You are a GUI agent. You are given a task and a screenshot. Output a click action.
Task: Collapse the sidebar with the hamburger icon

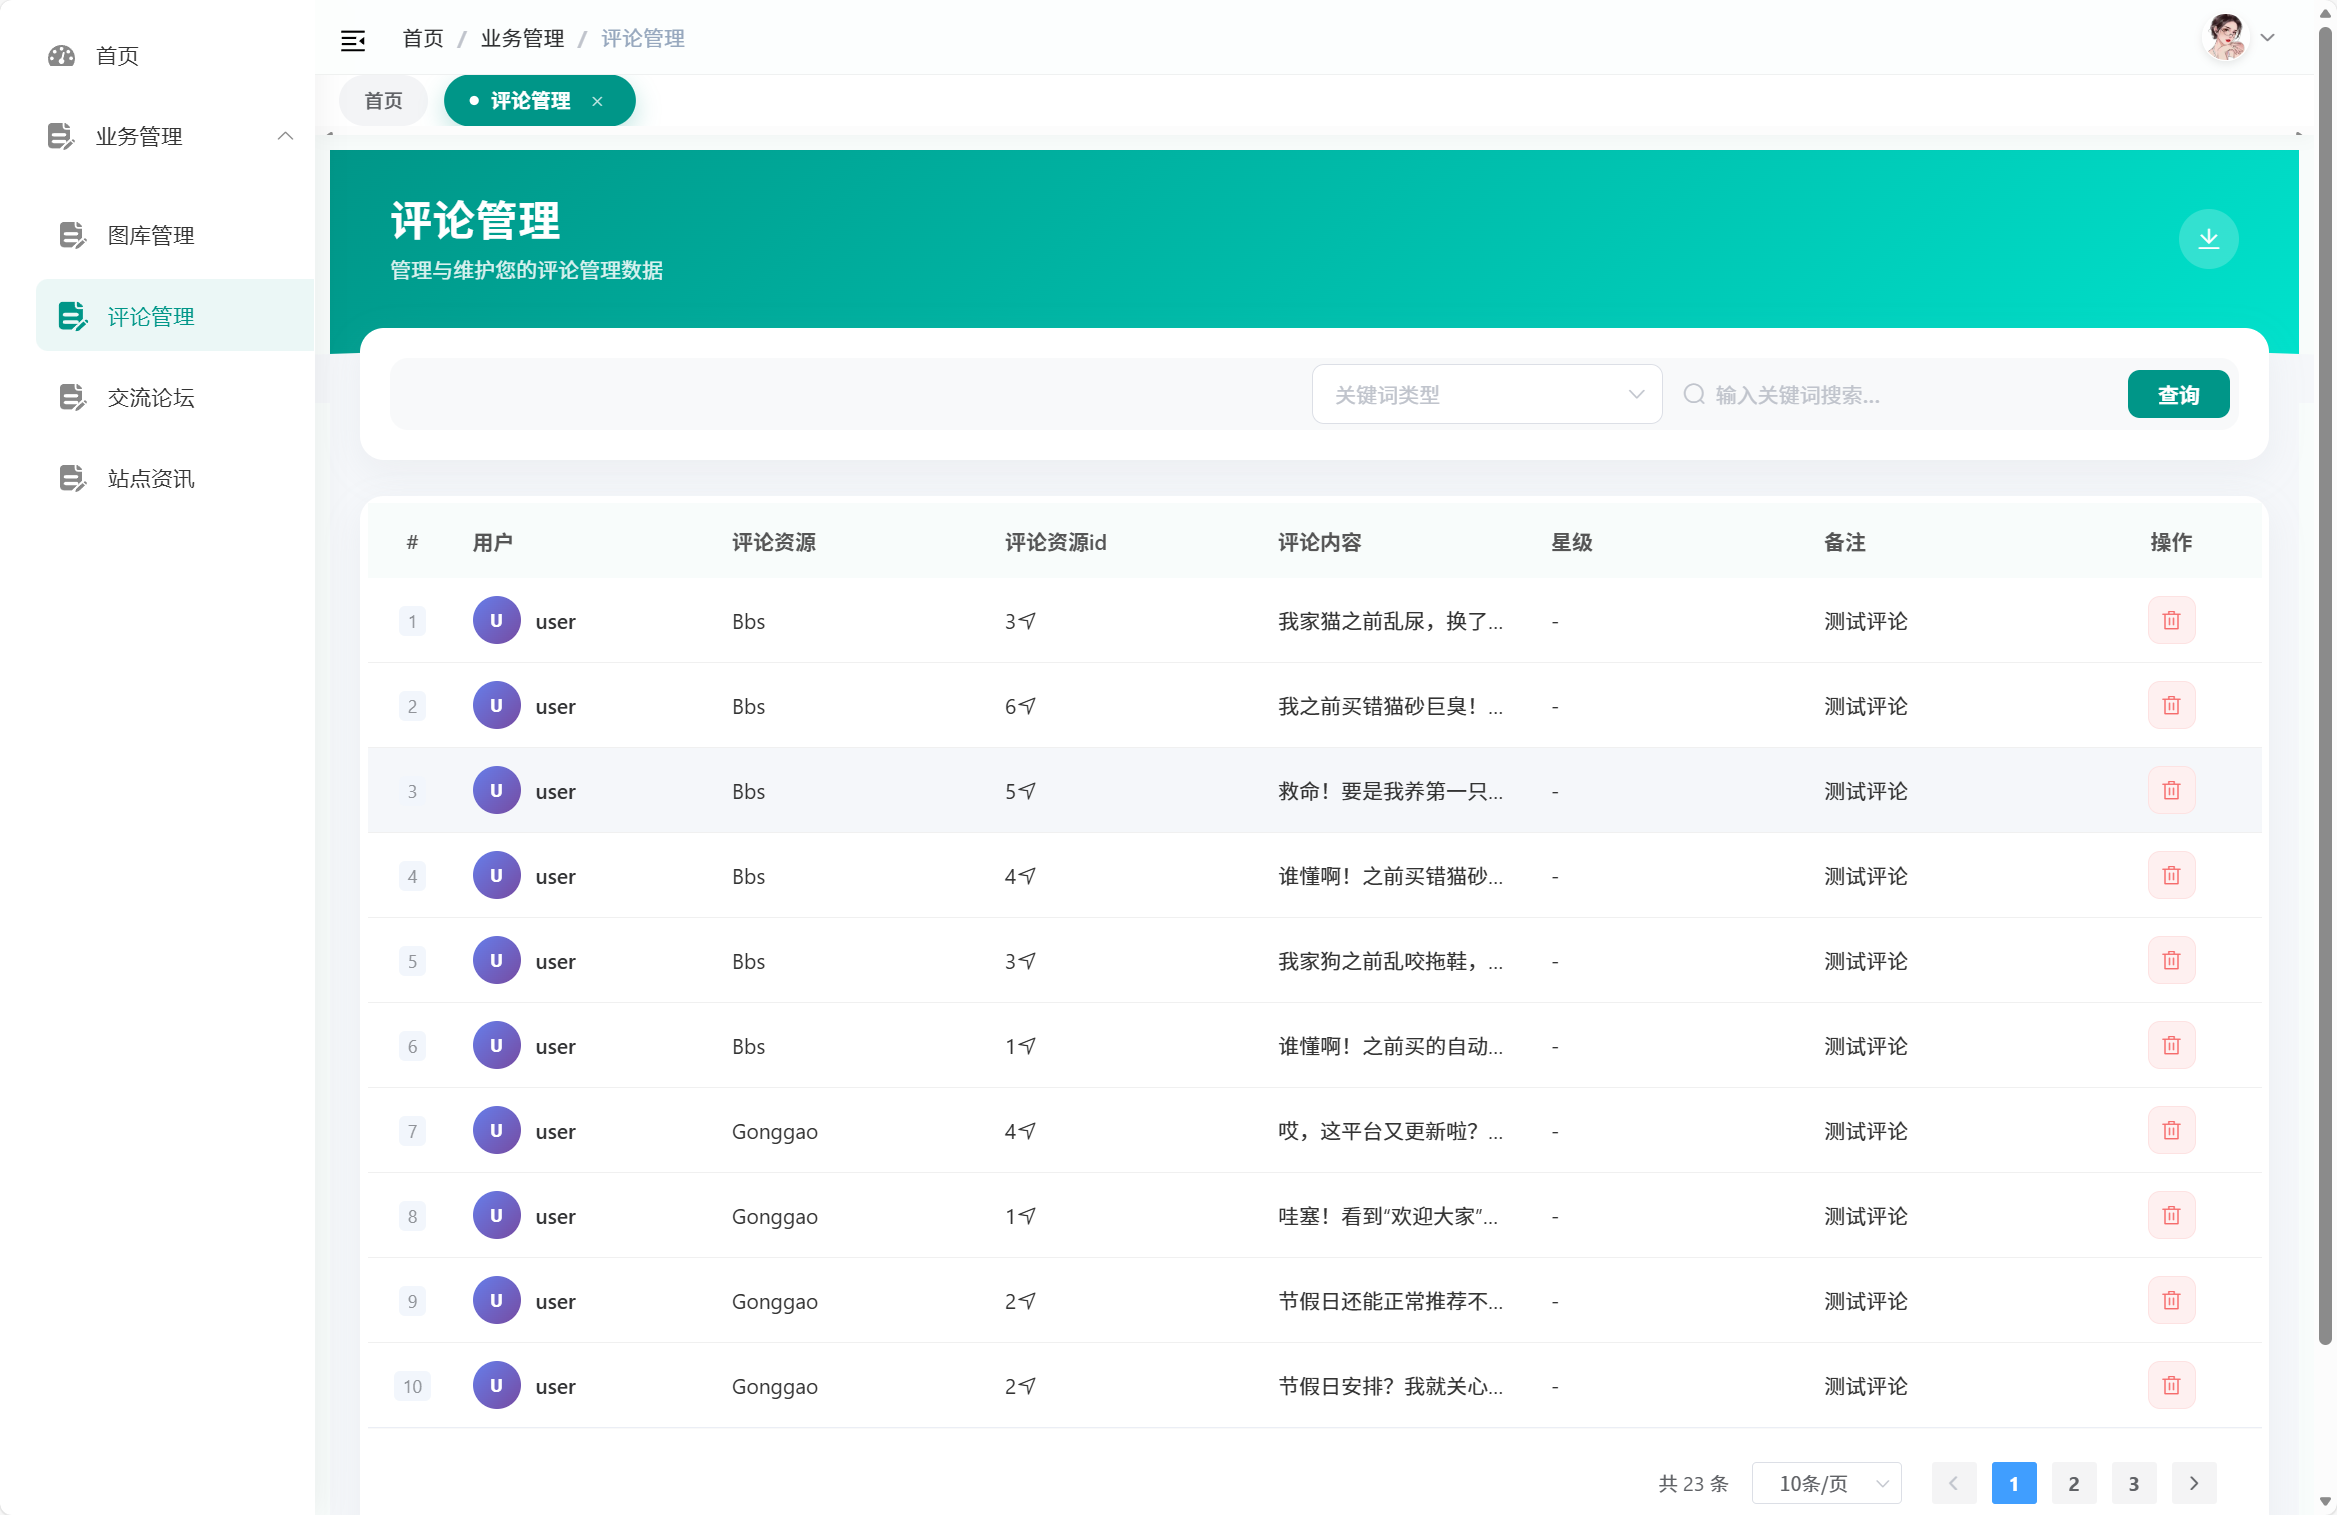pyautogui.click(x=354, y=38)
